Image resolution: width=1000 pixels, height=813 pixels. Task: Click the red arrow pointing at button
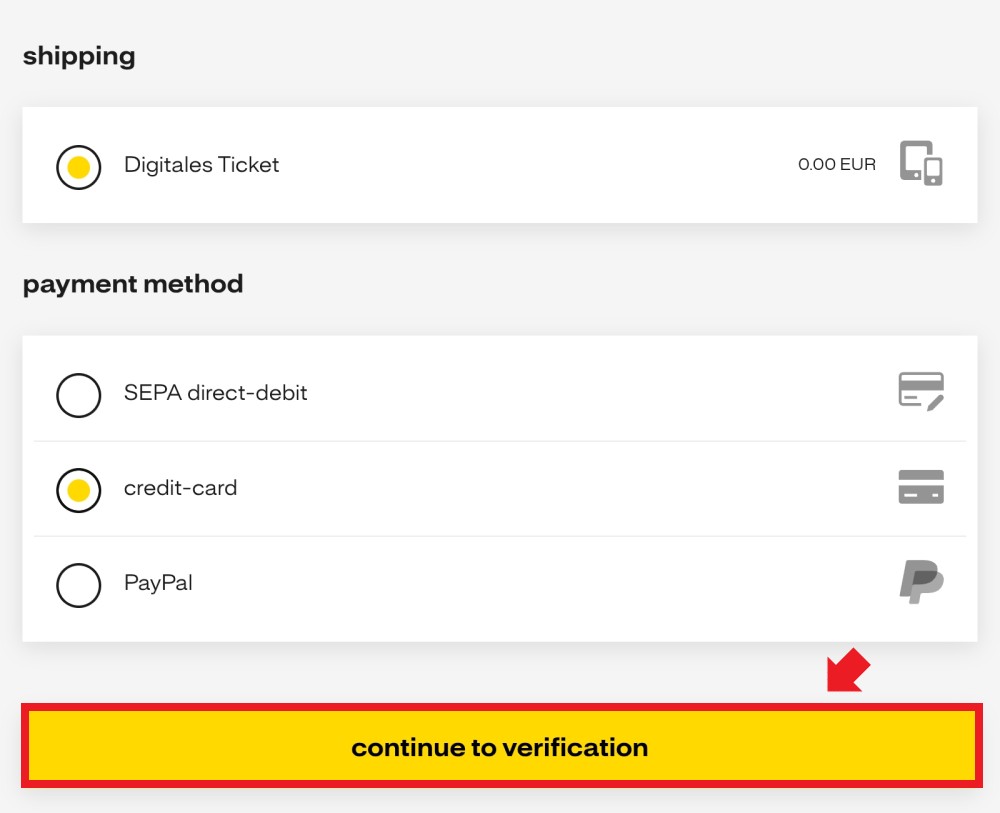tap(848, 671)
